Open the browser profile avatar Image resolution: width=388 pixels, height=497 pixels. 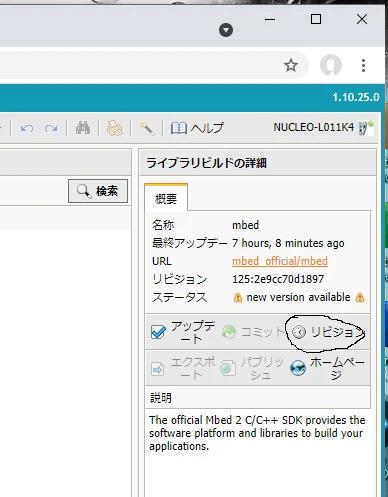(x=331, y=65)
